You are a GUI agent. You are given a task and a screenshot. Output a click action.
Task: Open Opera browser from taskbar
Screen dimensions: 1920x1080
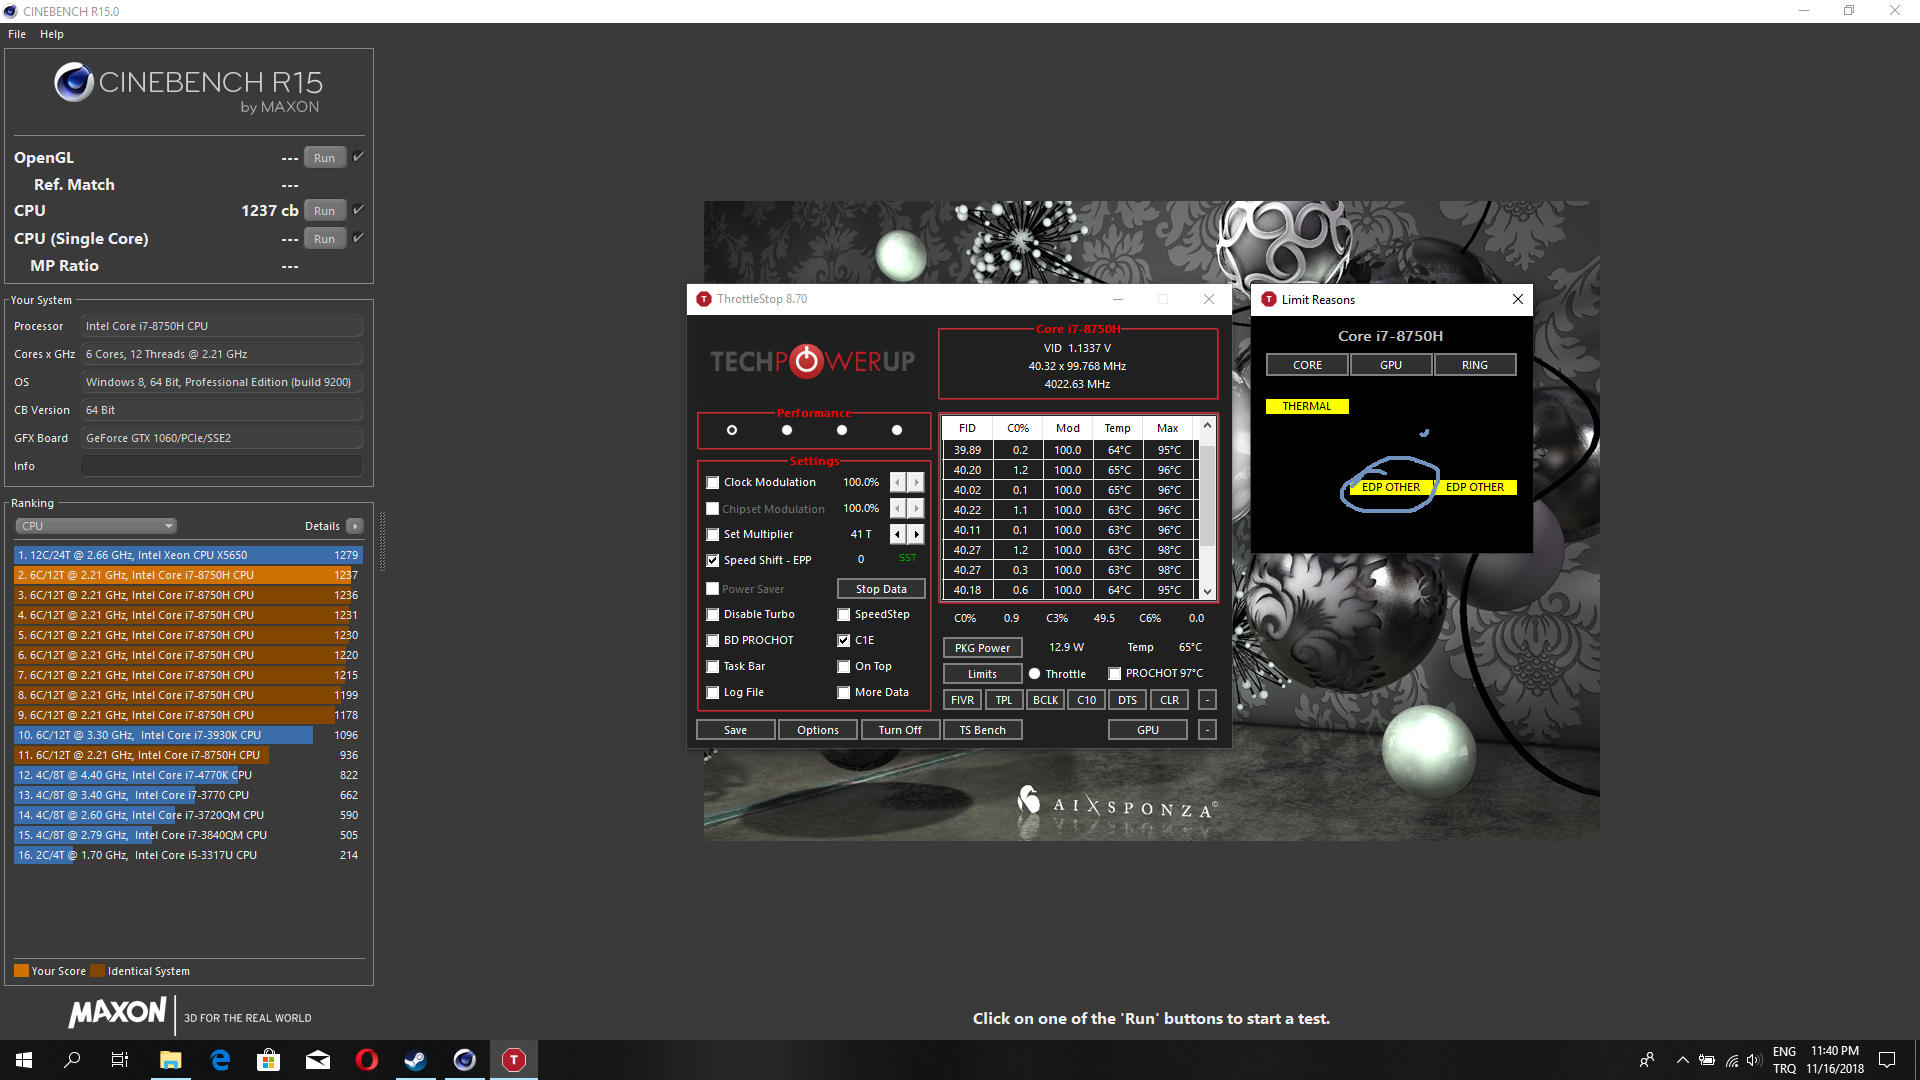point(367,1060)
